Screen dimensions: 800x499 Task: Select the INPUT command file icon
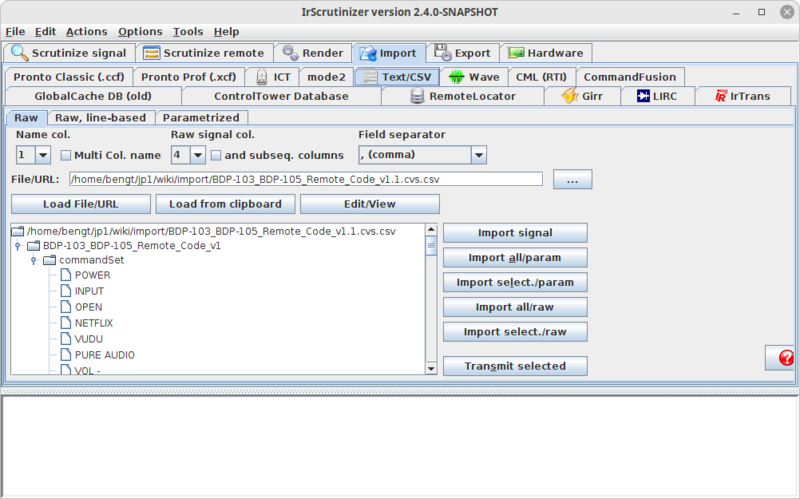tap(65, 291)
